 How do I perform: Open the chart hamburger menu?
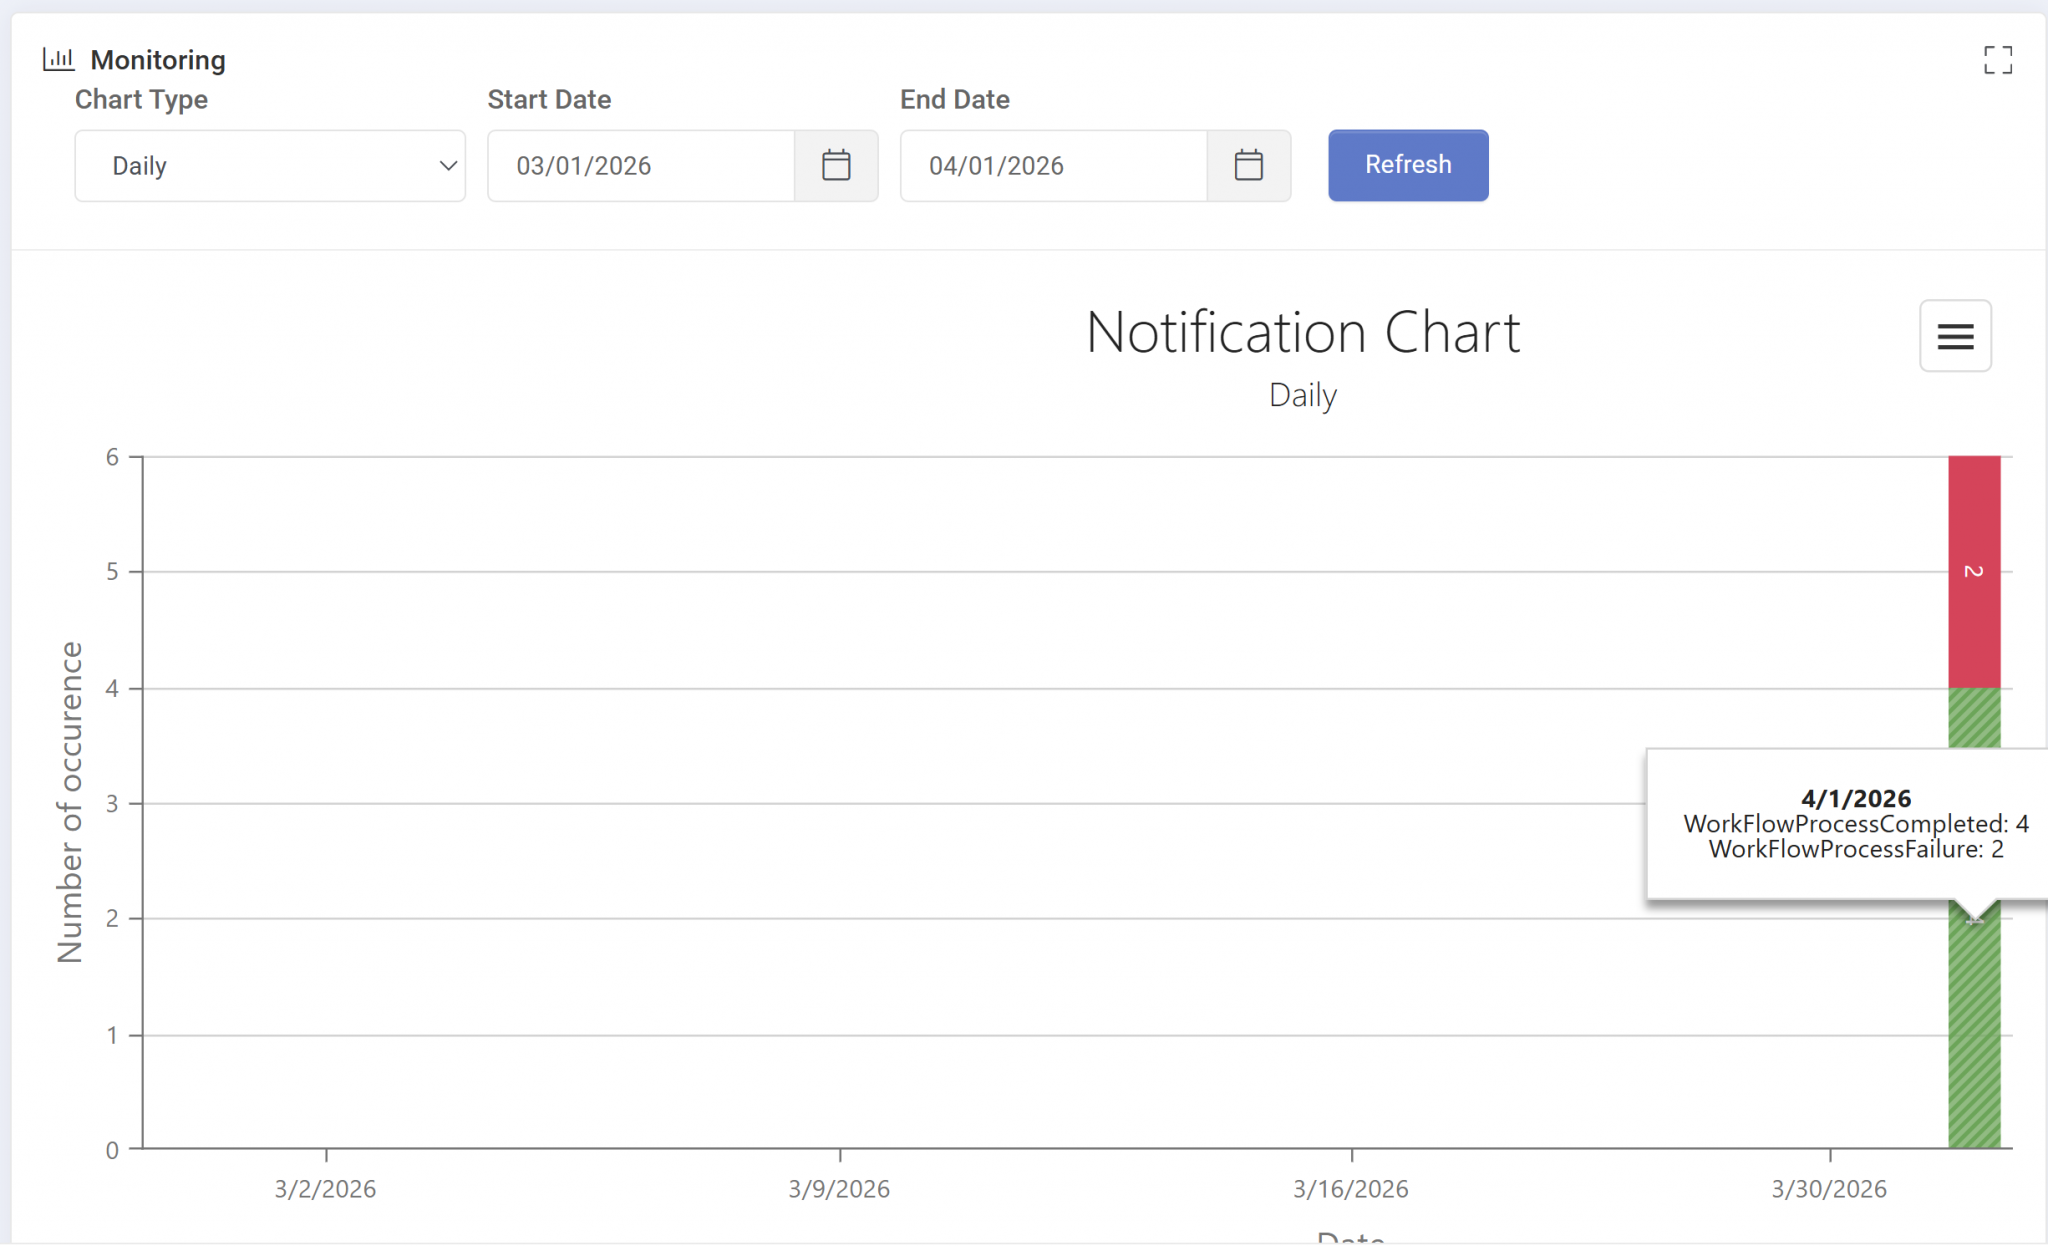pos(1955,336)
